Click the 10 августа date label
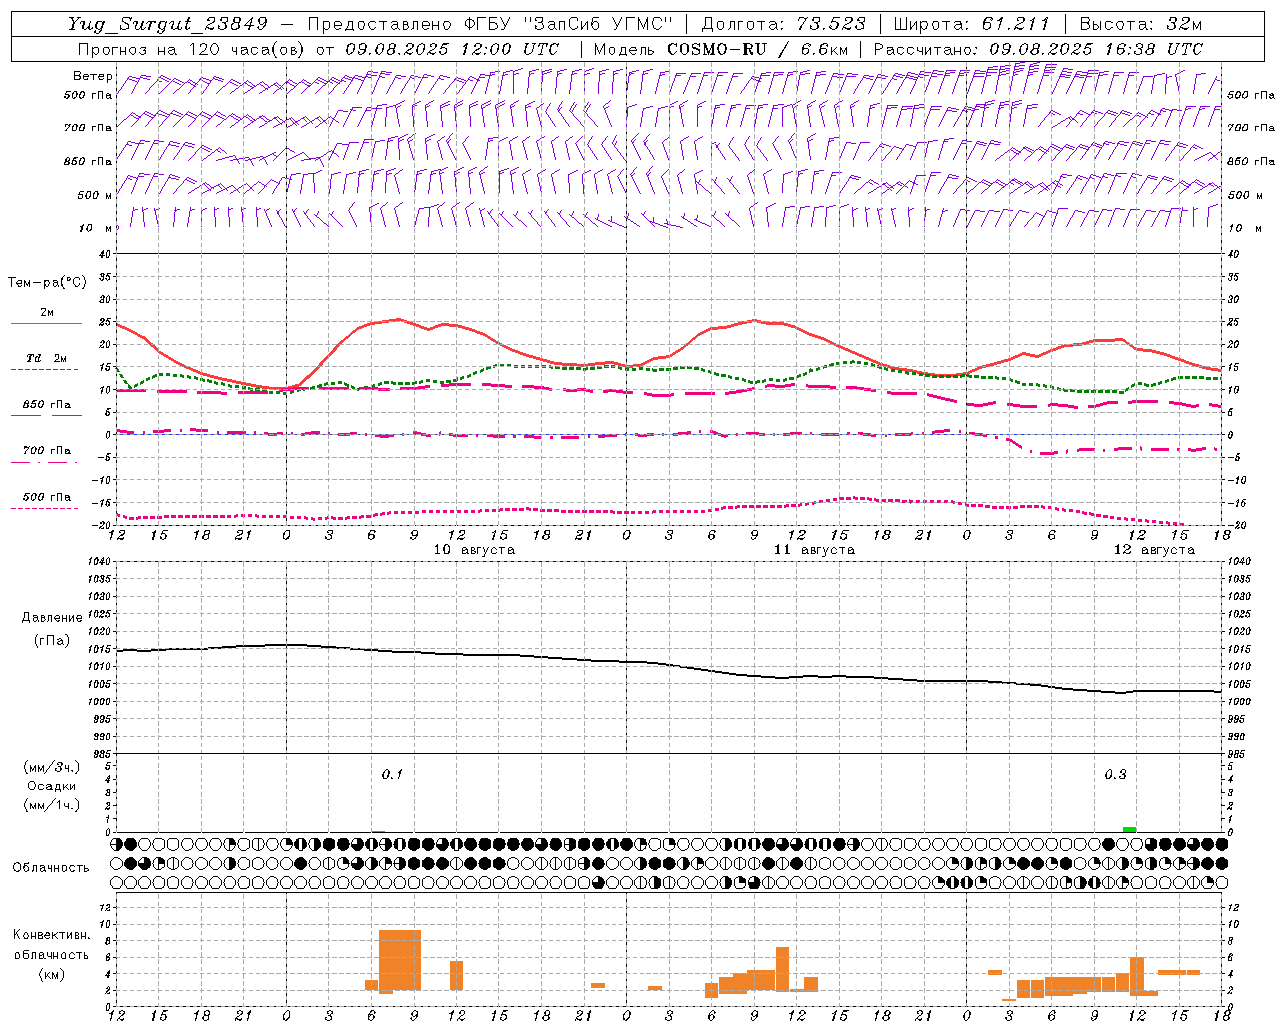Image resolution: width=1280 pixels, height=1024 pixels. point(474,550)
